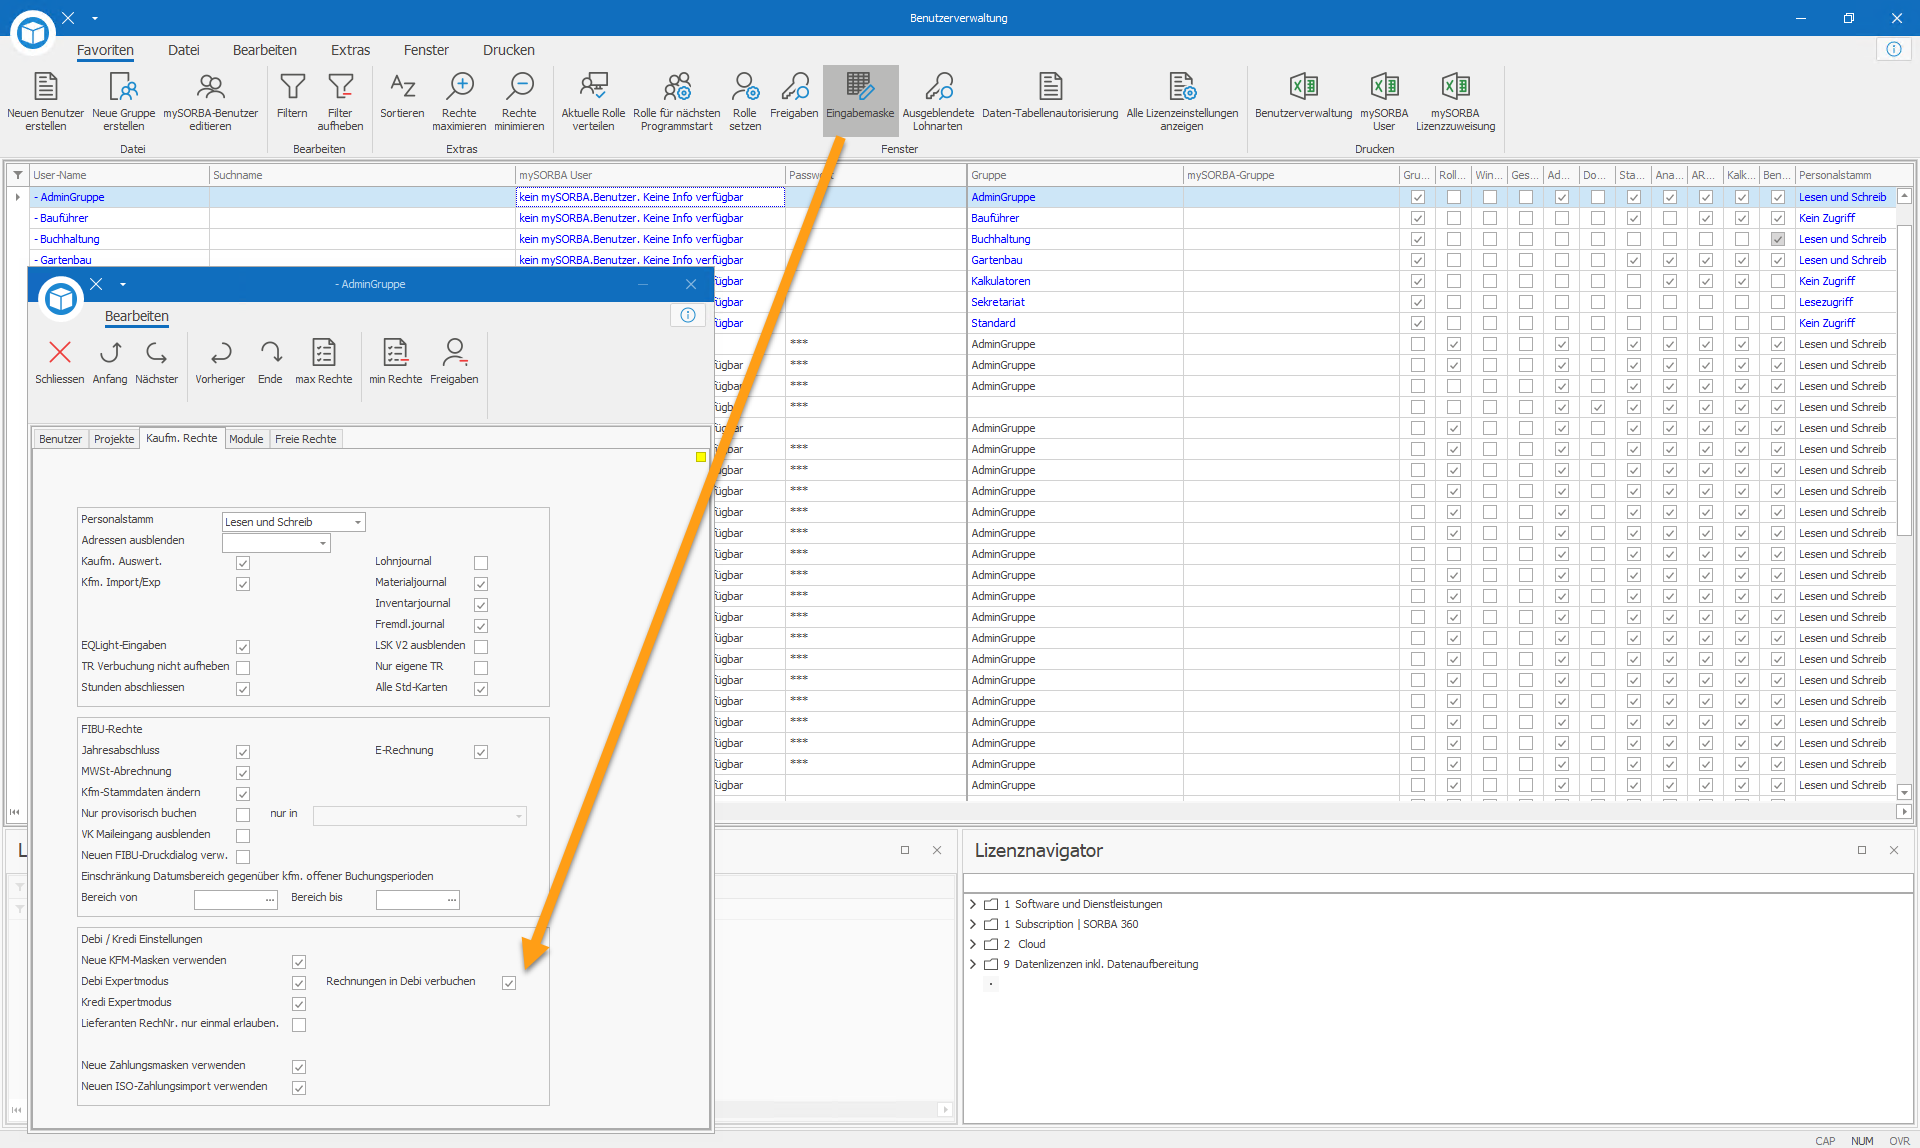Click Filter aufheben icon
This screenshot has width=1920, height=1148.
pos(340,87)
